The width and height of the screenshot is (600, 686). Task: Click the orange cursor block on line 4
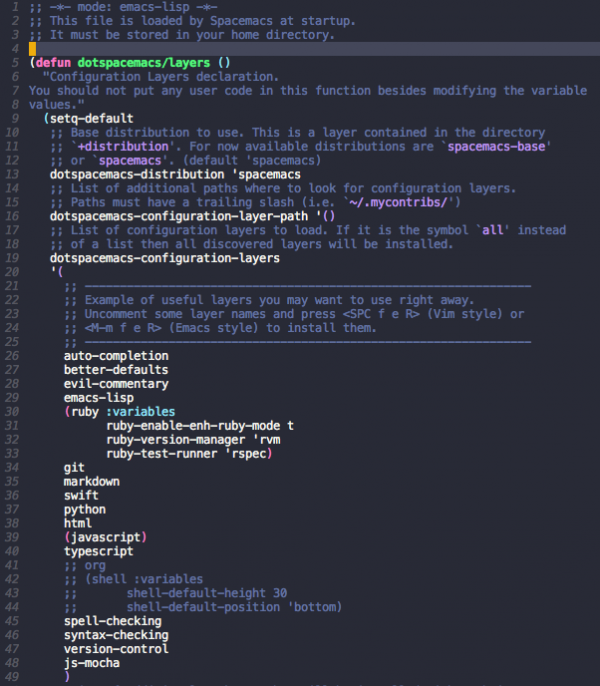(32, 49)
